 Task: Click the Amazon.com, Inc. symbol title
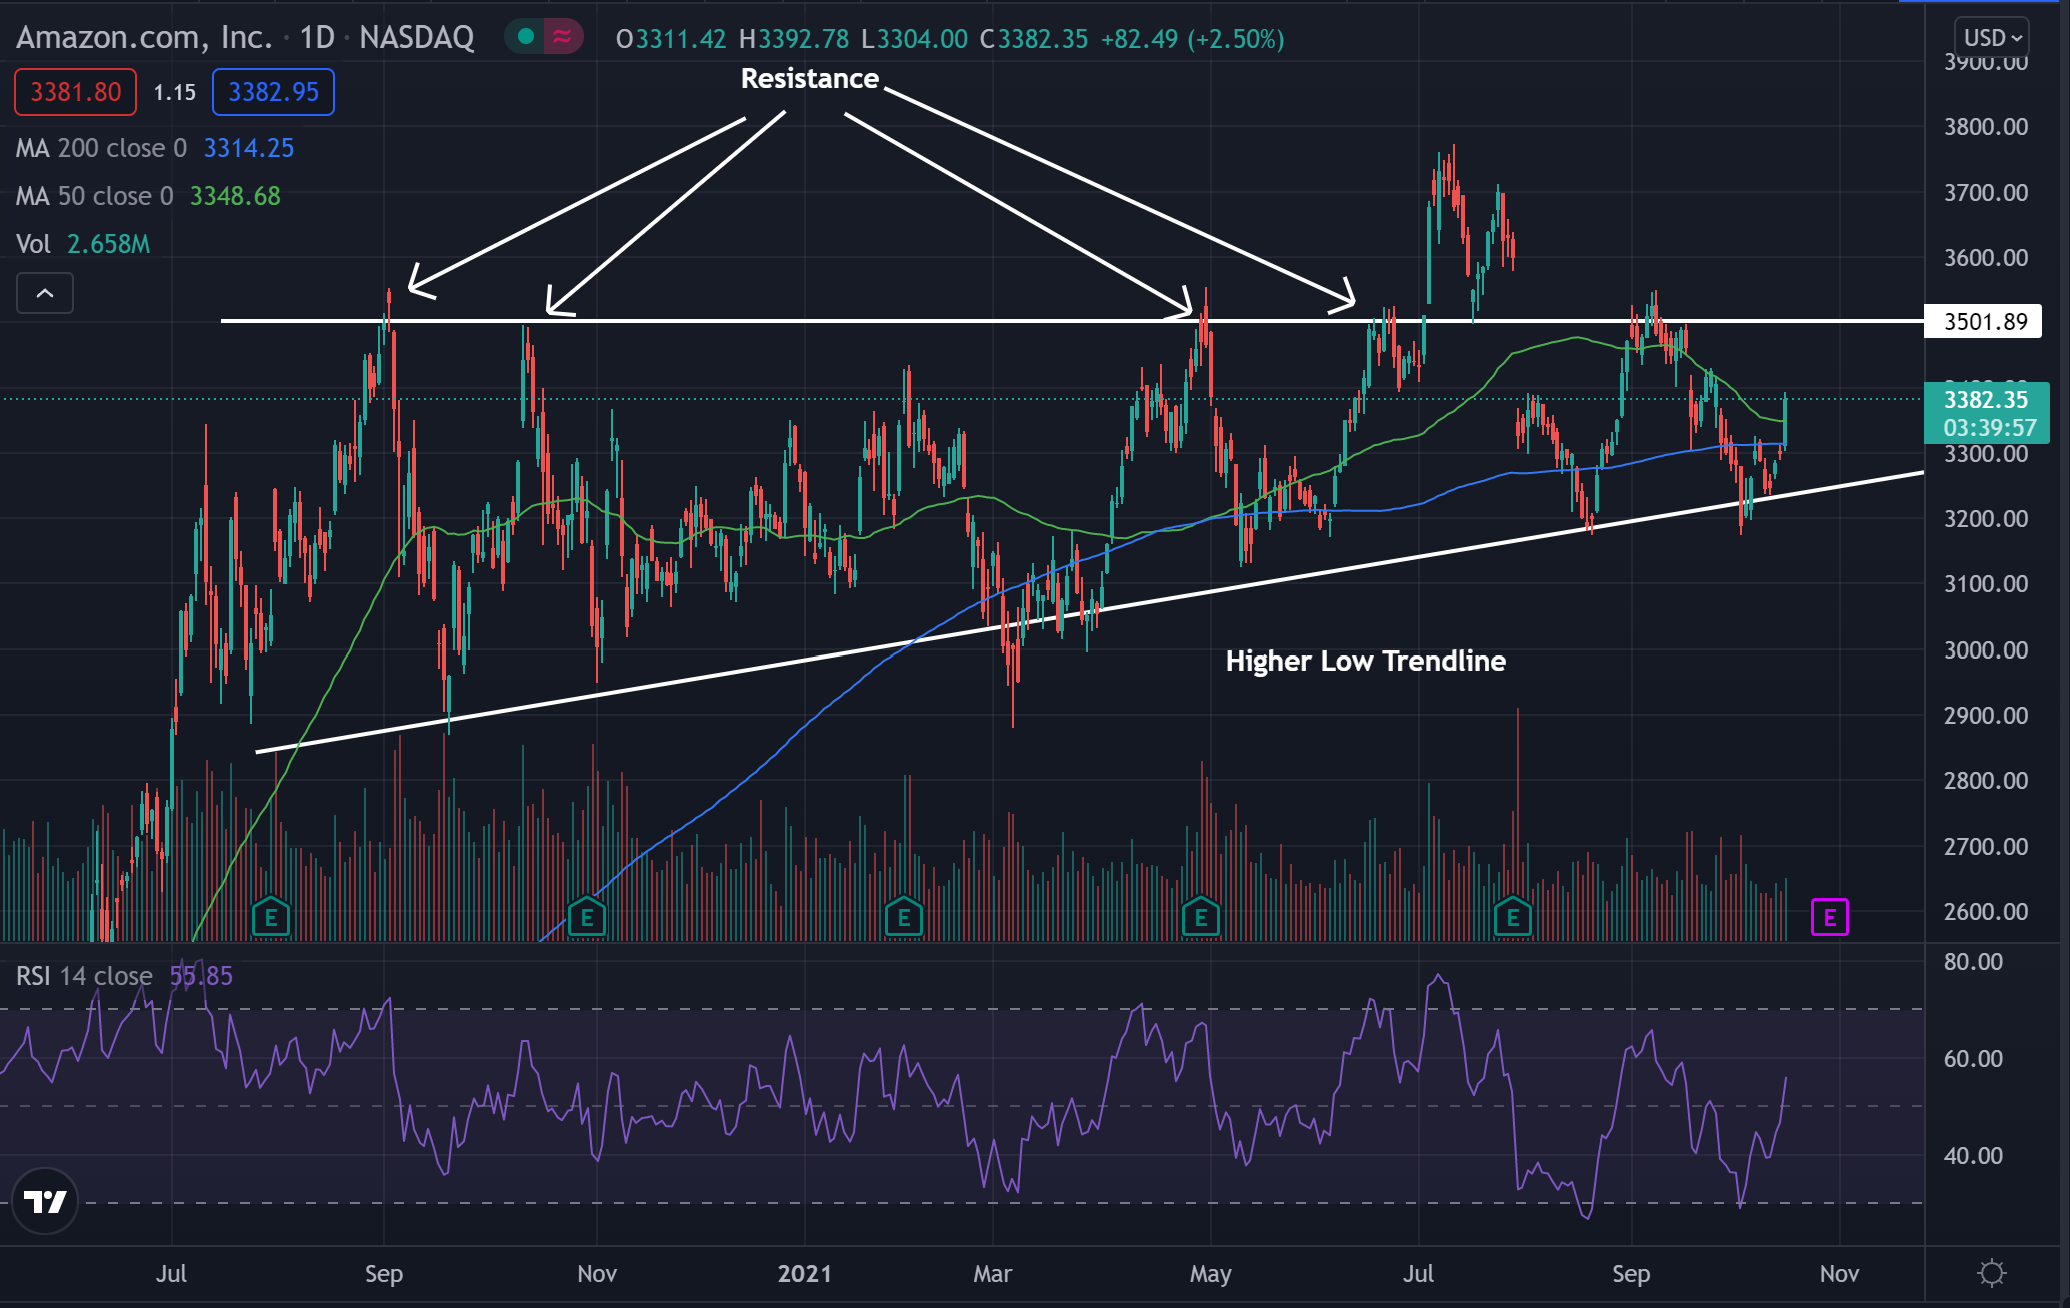(144, 38)
